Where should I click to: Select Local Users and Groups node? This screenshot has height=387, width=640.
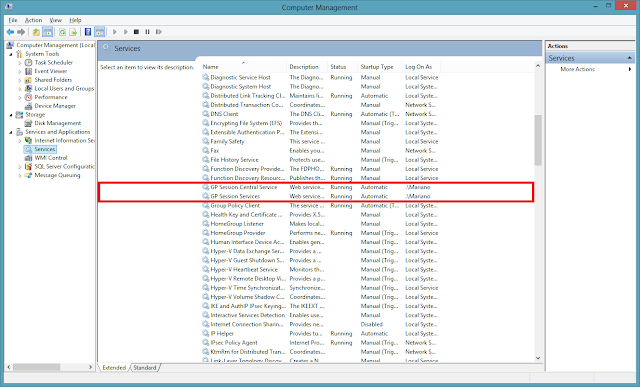pos(64,88)
